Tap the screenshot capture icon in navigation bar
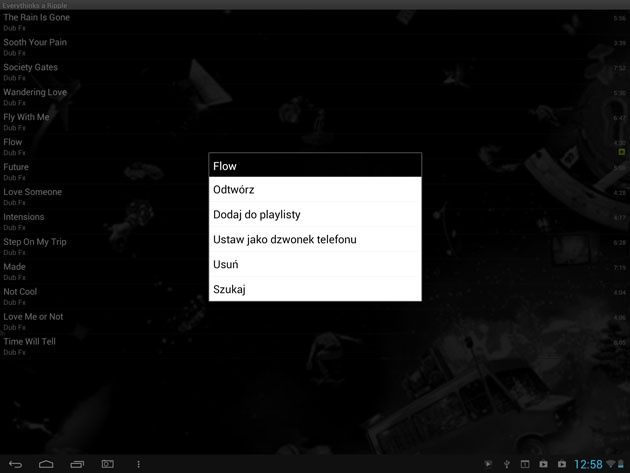 [x=108, y=465]
